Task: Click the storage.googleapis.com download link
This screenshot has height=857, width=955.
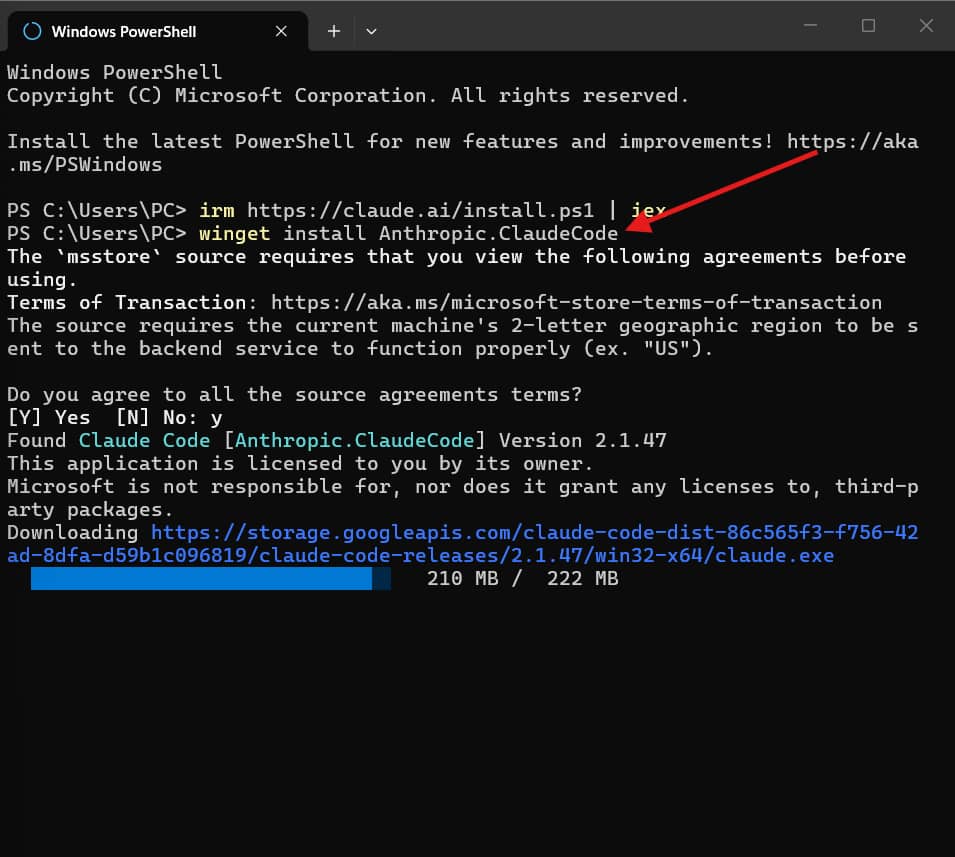Action: click(x=535, y=532)
